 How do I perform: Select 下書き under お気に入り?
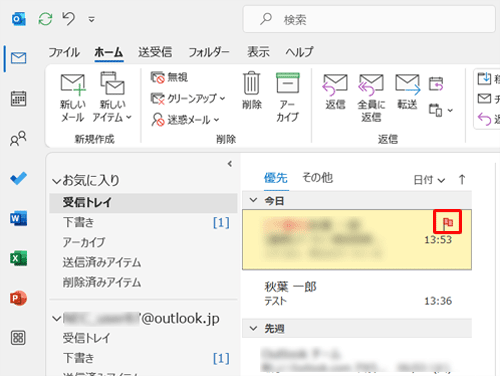pyautogui.click(x=143, y=222)
